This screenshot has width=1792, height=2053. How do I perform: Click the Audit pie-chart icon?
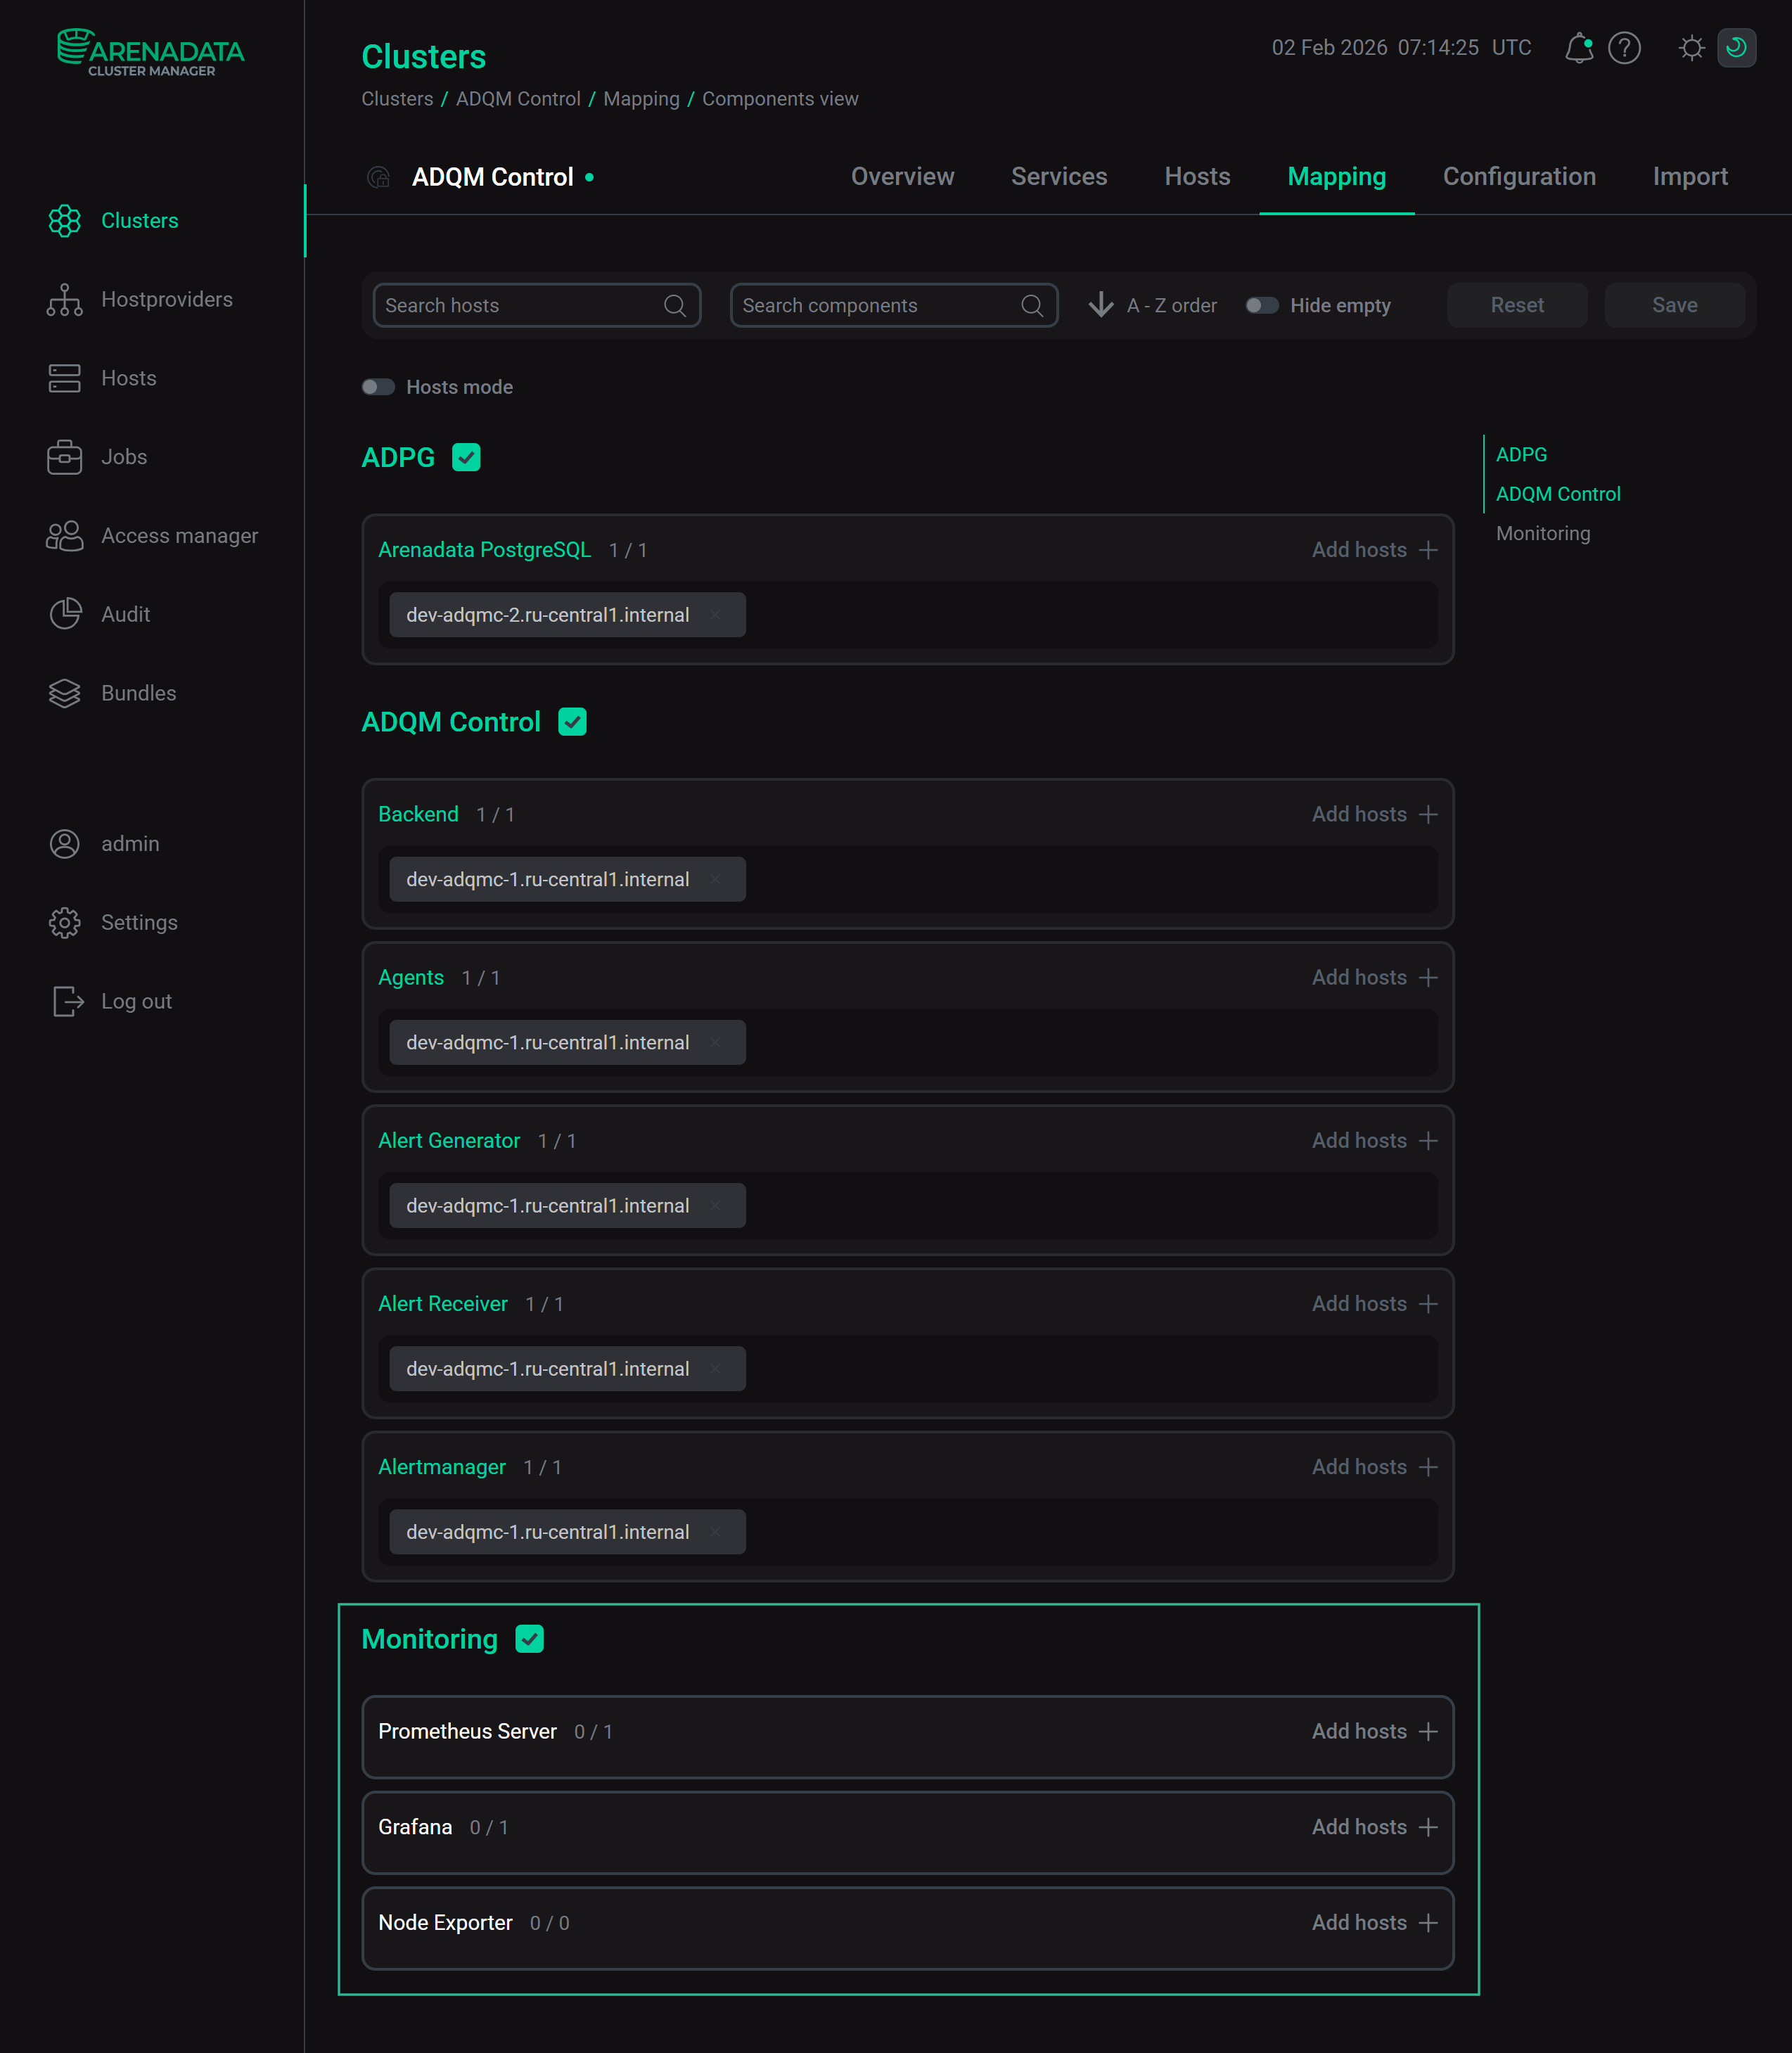64,613
